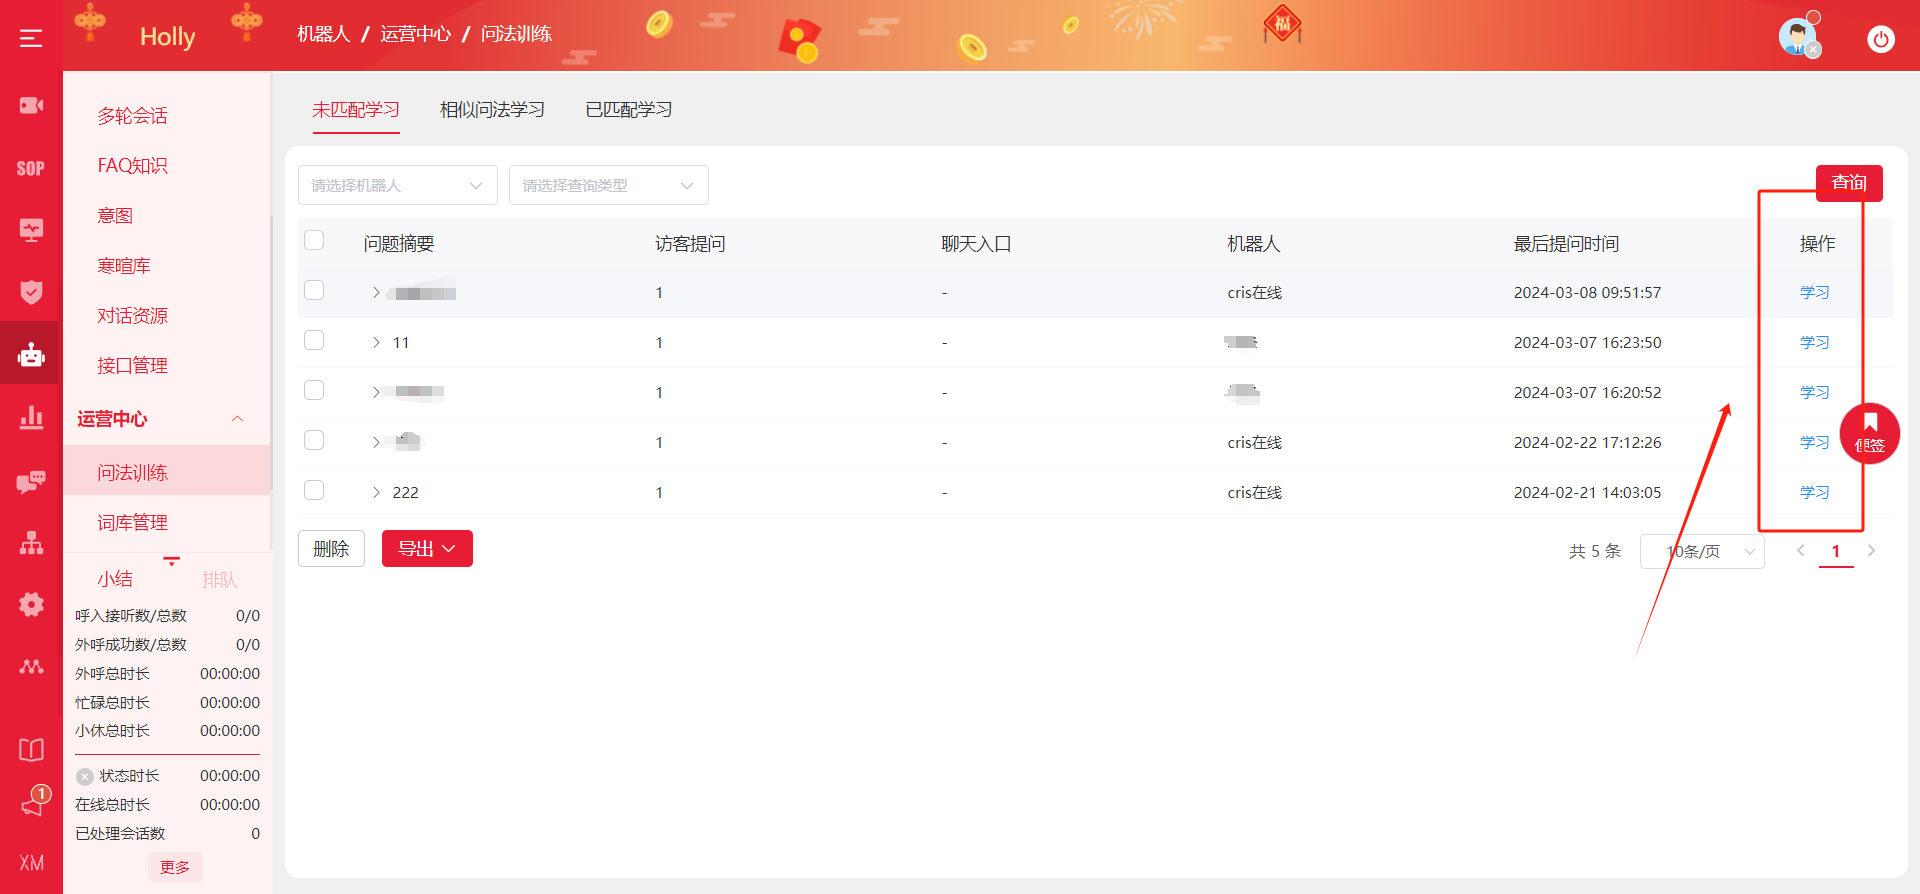Image resolution: width=1920 pixels, height=894 pixels.
Task: Click the floating bookmark button
Action: [1870, 433]
